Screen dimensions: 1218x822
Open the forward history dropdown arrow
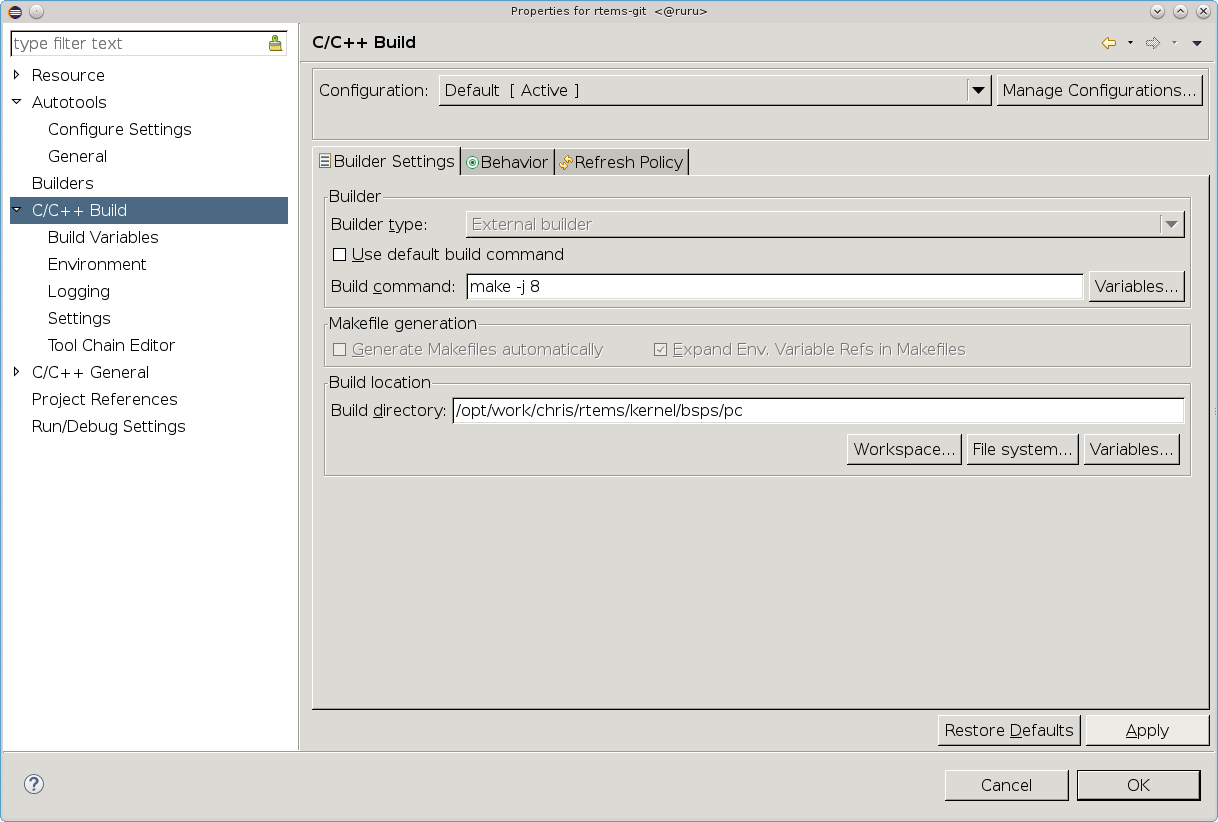pyautogui.click(x=1174, y=43)
